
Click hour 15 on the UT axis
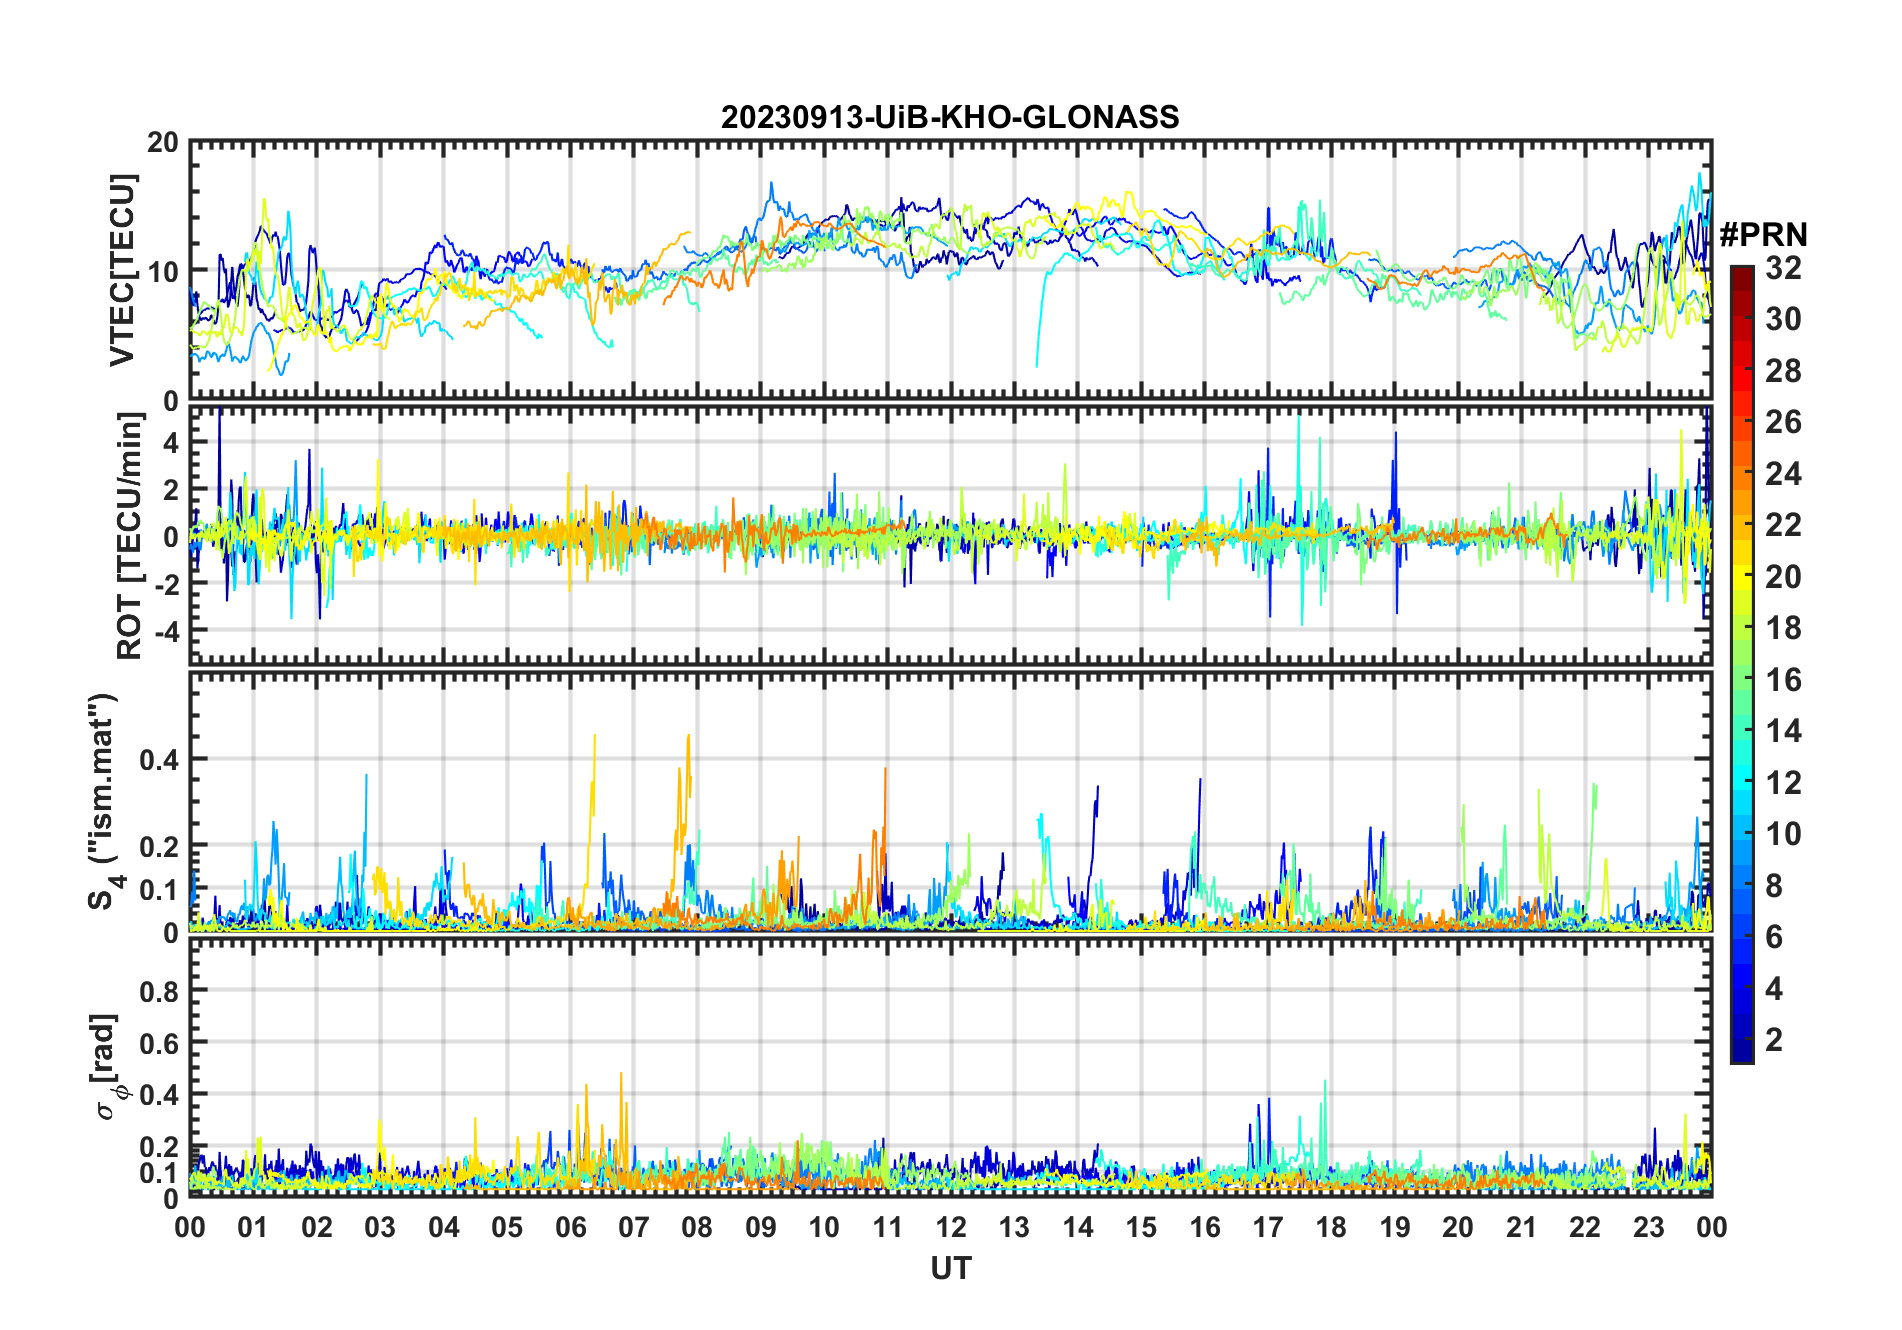(x=1141, y=1227)
